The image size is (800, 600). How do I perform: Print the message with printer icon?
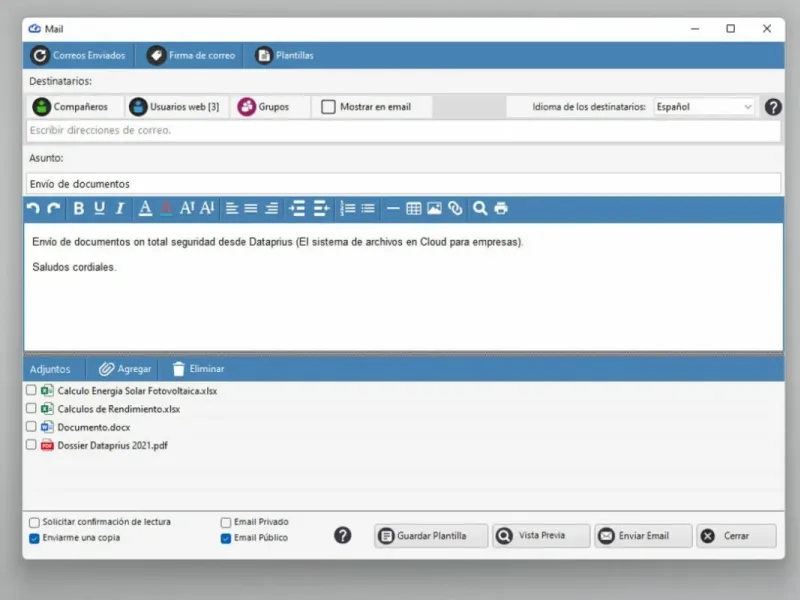[501, 208]
